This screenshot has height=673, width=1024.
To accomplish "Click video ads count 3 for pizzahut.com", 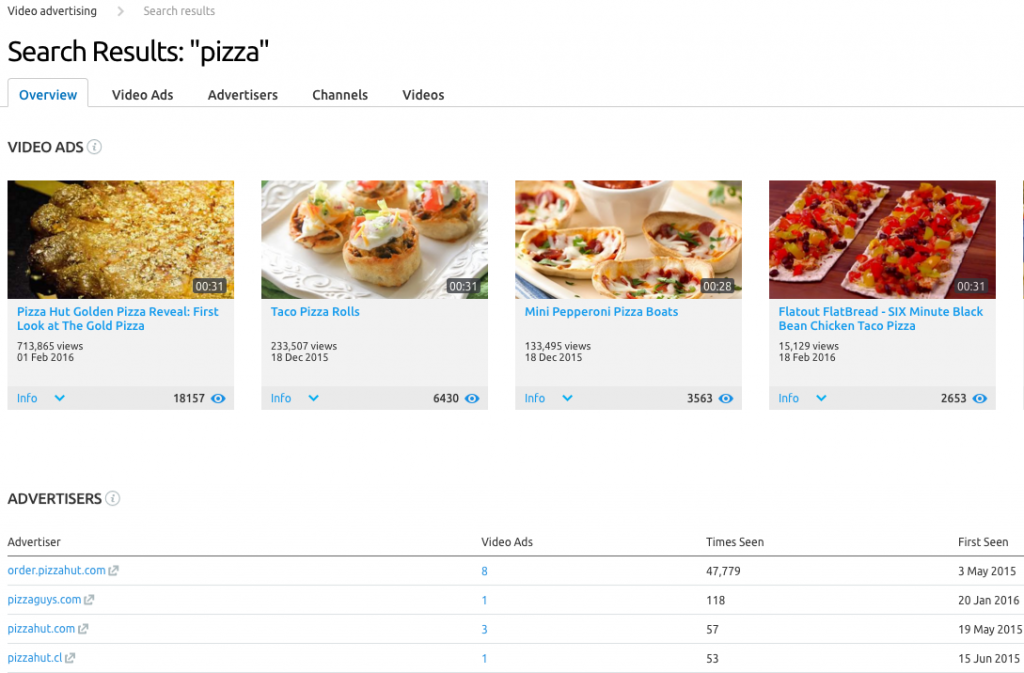I will (x=485, y=630).
